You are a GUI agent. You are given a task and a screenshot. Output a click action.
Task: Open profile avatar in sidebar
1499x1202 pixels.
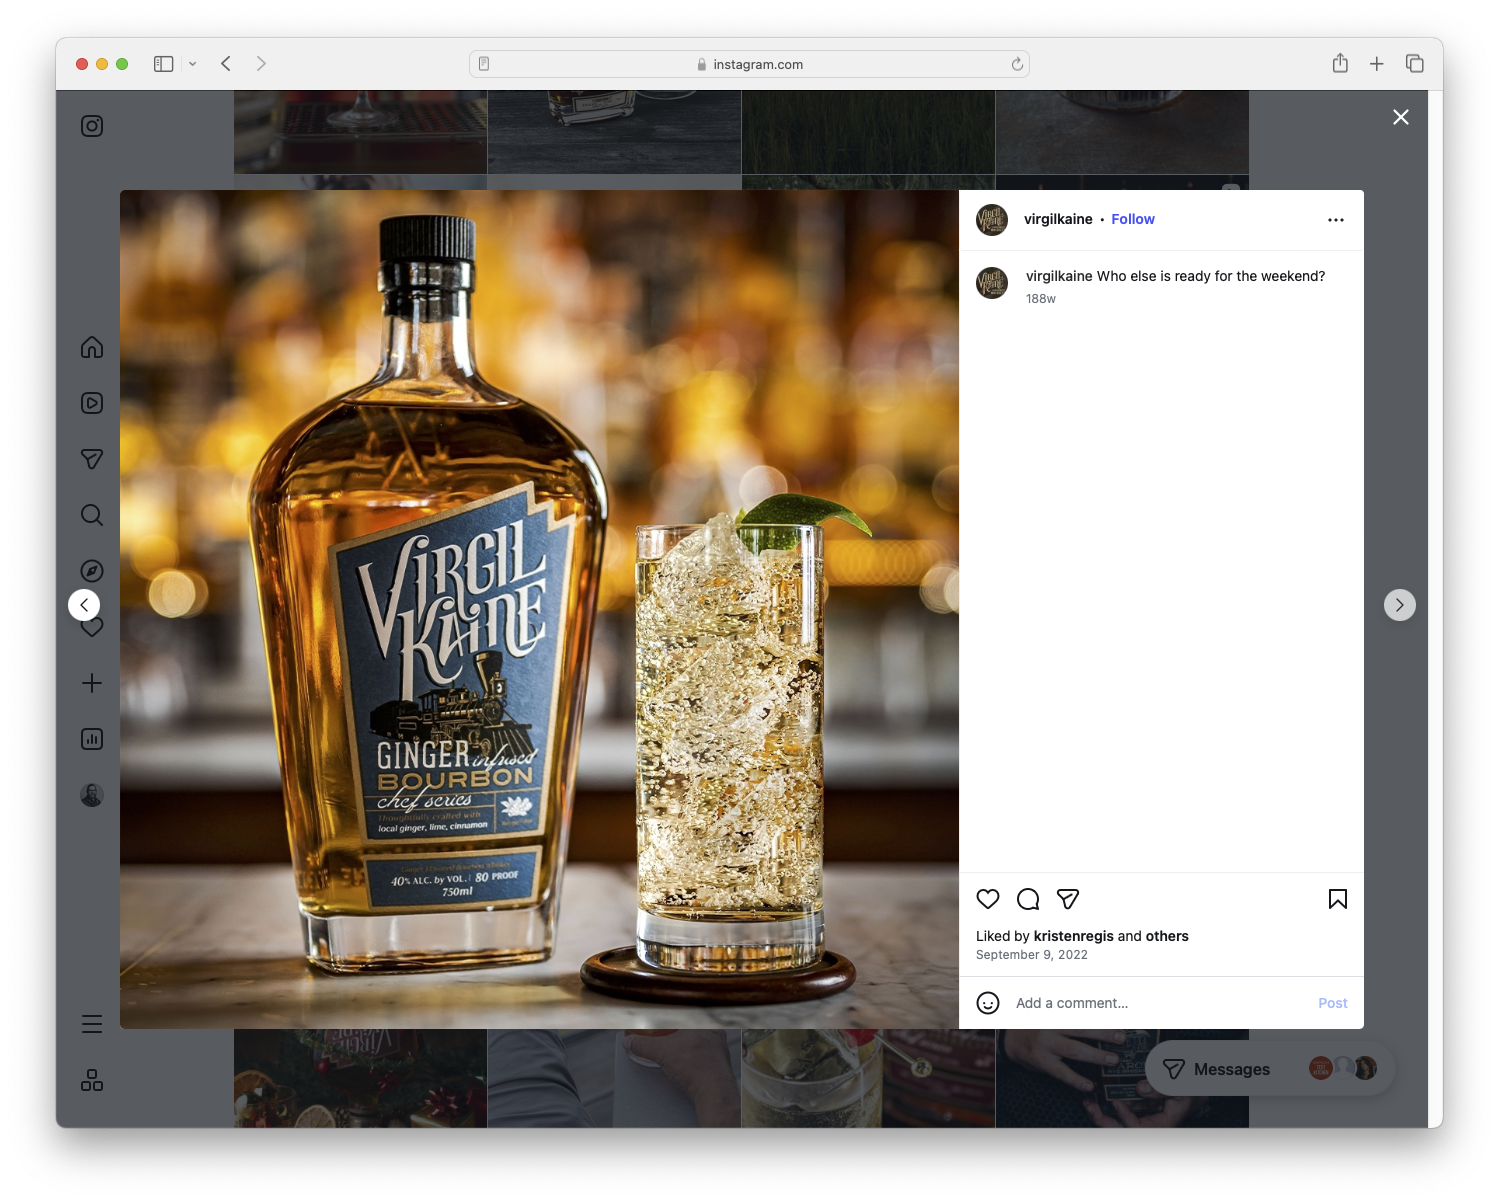point(92,795)
